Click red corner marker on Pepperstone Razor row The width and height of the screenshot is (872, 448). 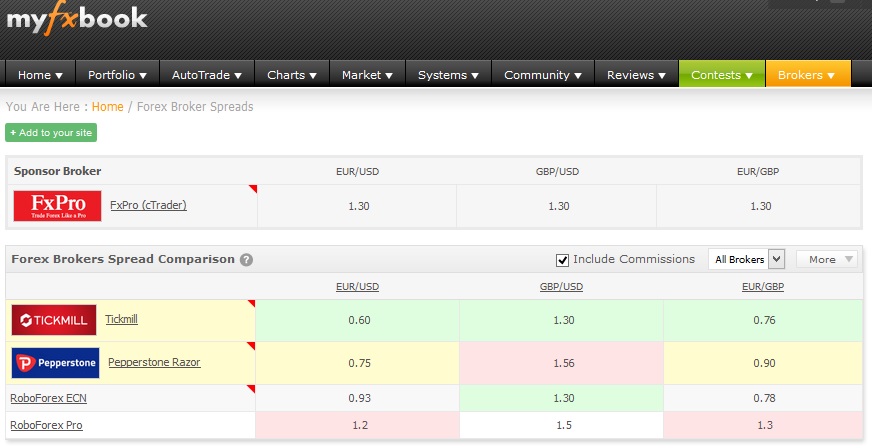click(251, 346)
